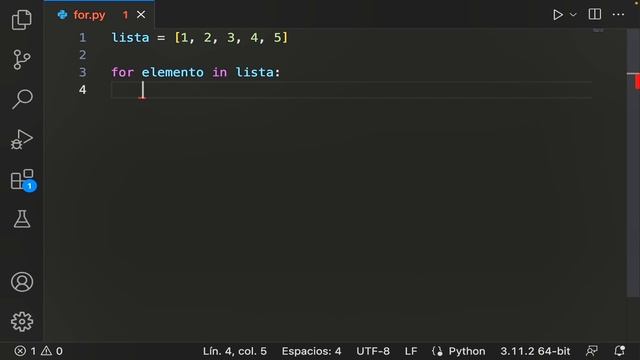Image resolution: width=640 pixels, height=360 pixels.
Task: Open the Source Control view
Action: (x=22, y=60)
